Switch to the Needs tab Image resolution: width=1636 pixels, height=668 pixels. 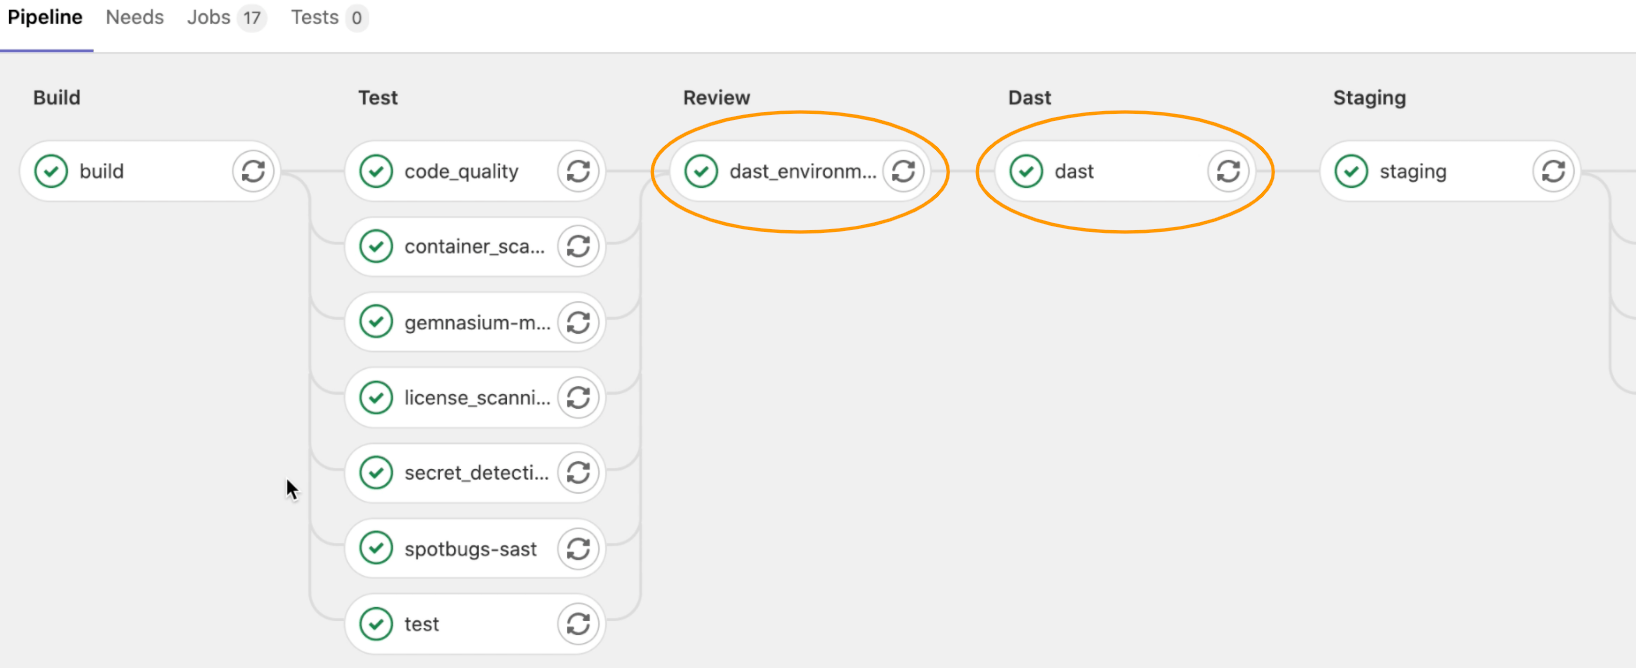coord(135,18)
